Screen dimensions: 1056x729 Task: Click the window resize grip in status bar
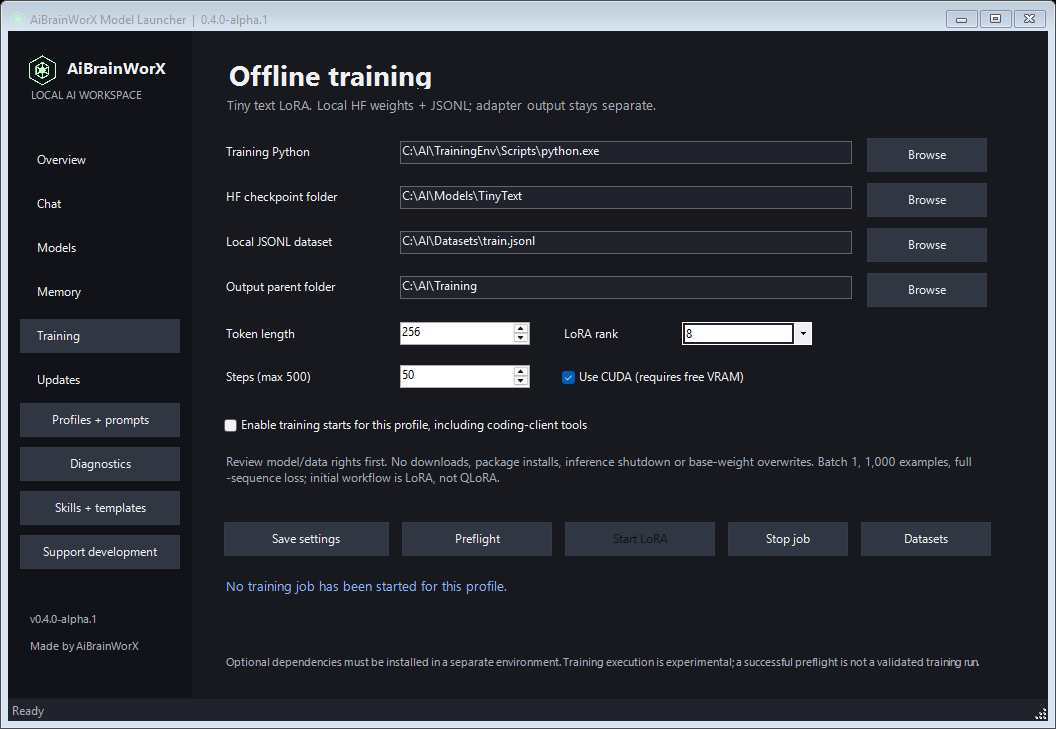1041,714
